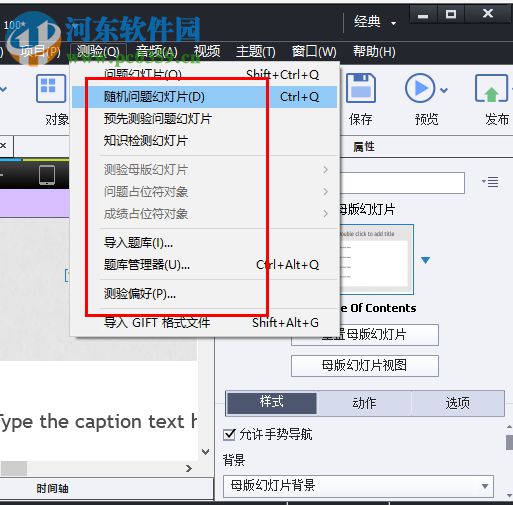
Task: Close the application window
Action: [488, 14]
